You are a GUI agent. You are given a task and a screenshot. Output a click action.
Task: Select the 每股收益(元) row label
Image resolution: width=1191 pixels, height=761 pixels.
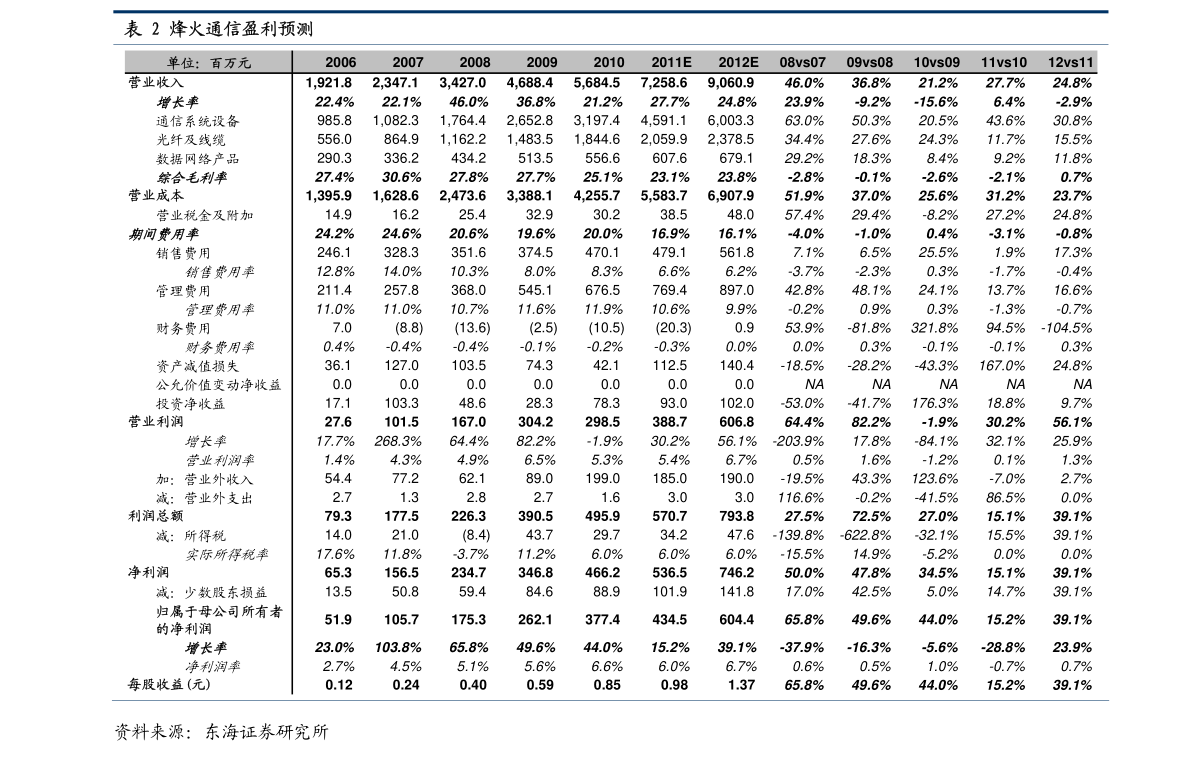pyautogui.click(x=169, y=684)
